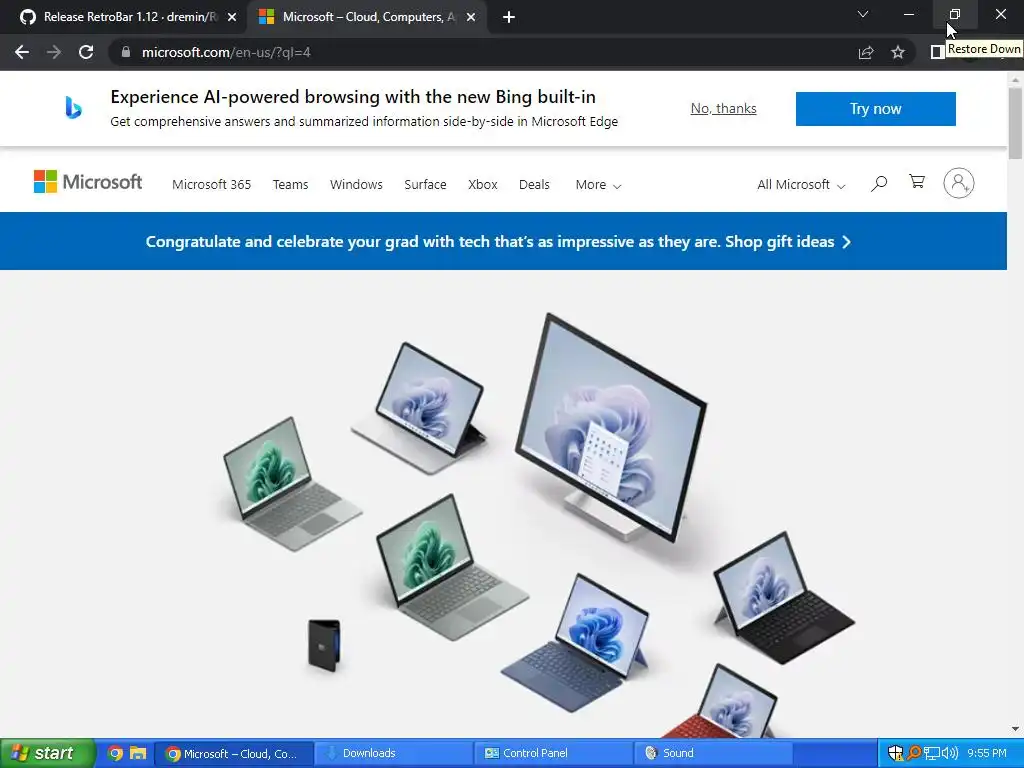
Task: Open the side panel icon in the toolbar
Action: pyautogui.click(x=937, y=52)
